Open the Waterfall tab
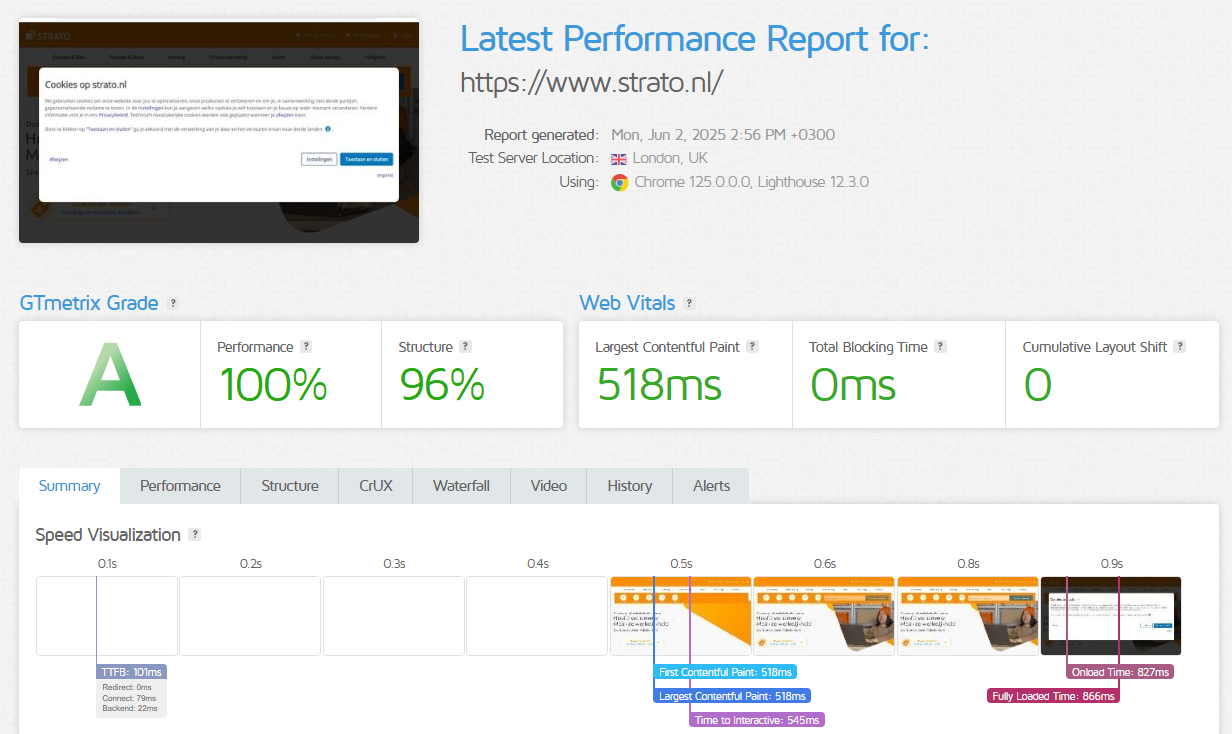1232x734 pixels. [461, 486]
